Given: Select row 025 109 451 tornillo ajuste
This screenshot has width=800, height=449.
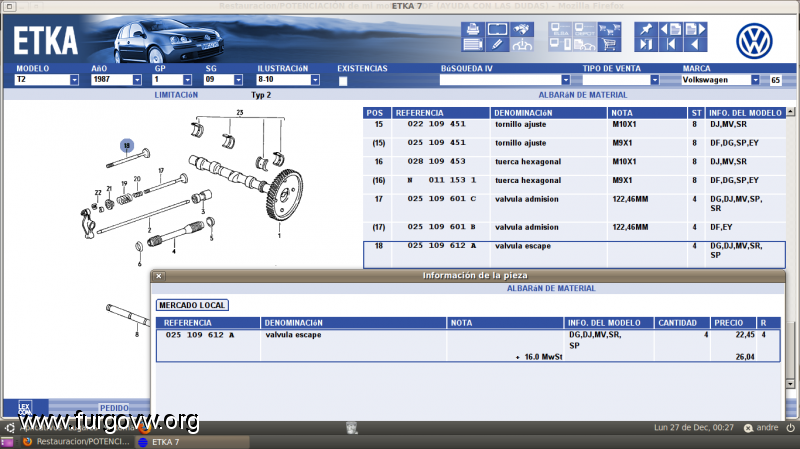Looking at the screenshot, I should [x=574, y=146].
